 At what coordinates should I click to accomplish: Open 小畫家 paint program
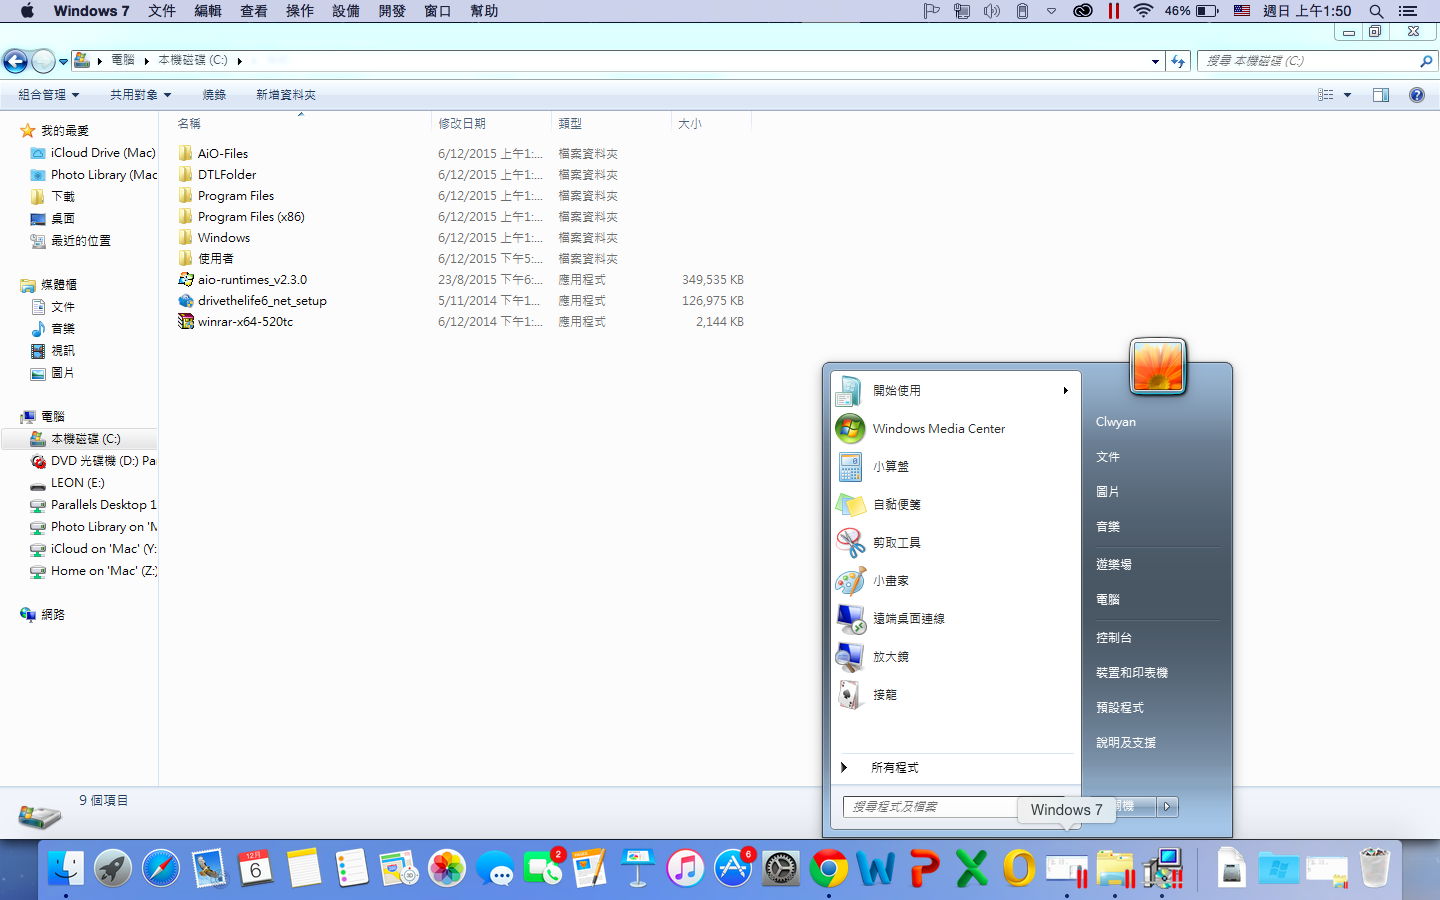[x=890, y=581]
